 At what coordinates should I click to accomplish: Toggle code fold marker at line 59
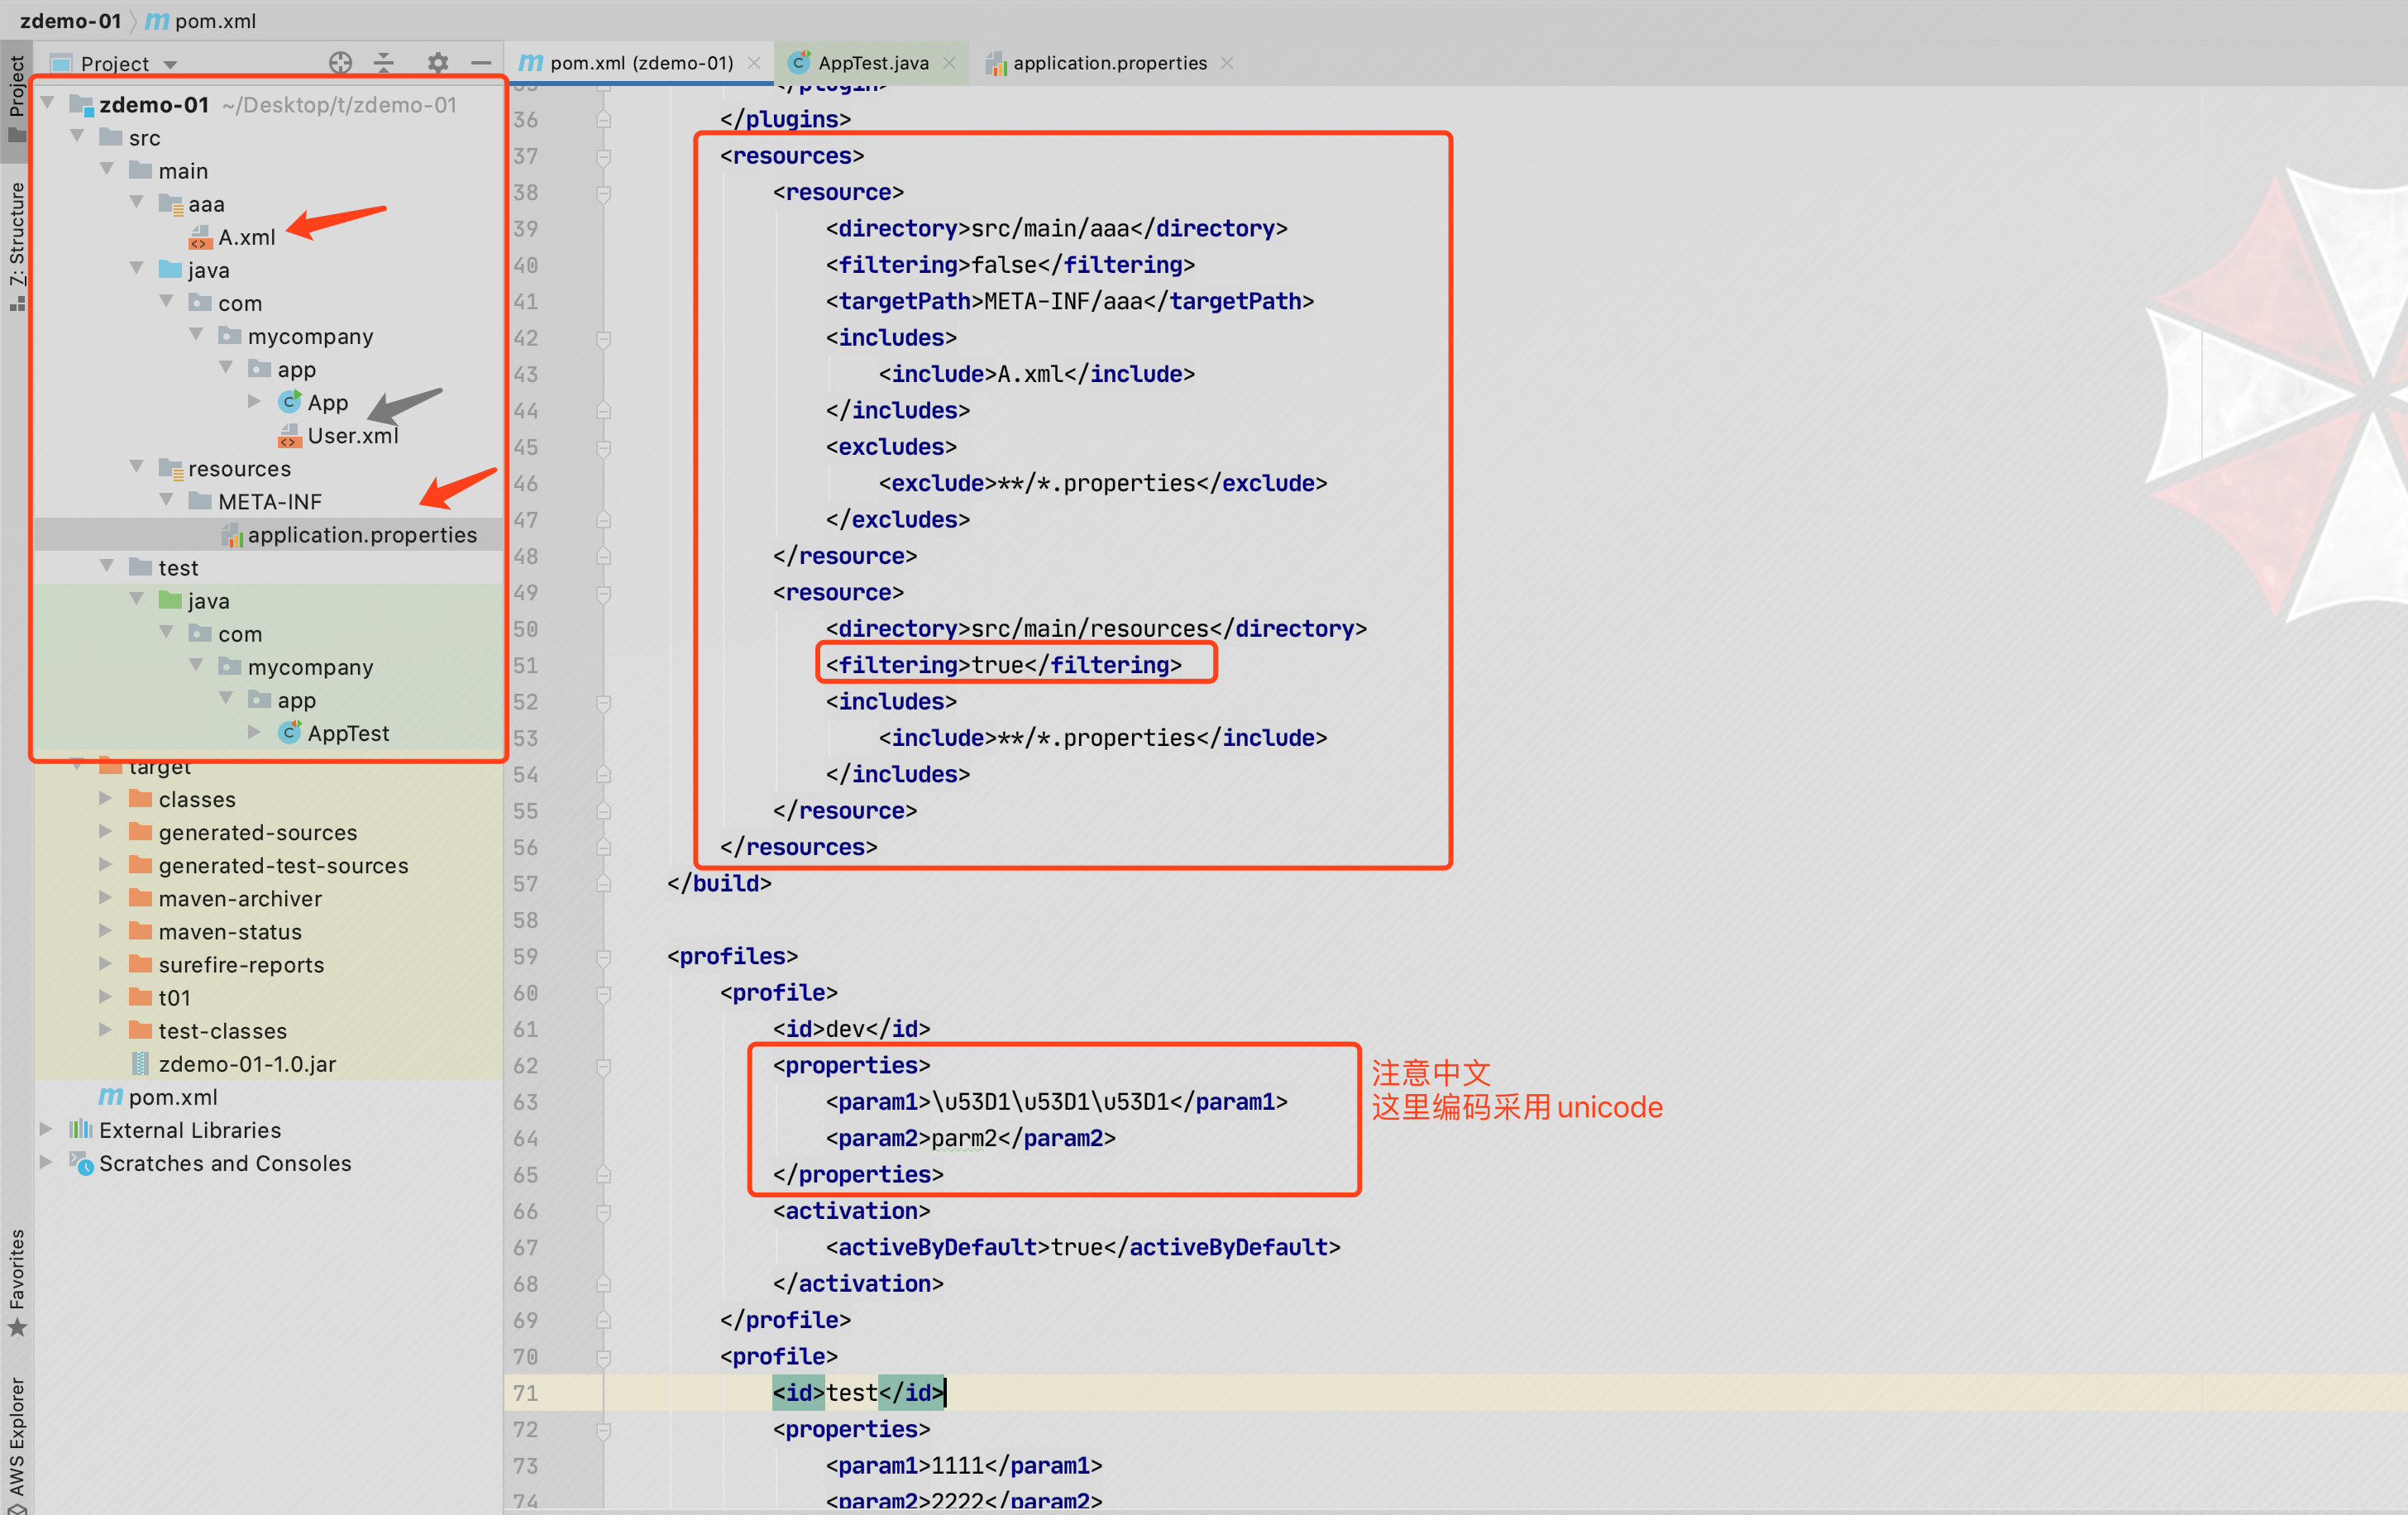(603, 957)
